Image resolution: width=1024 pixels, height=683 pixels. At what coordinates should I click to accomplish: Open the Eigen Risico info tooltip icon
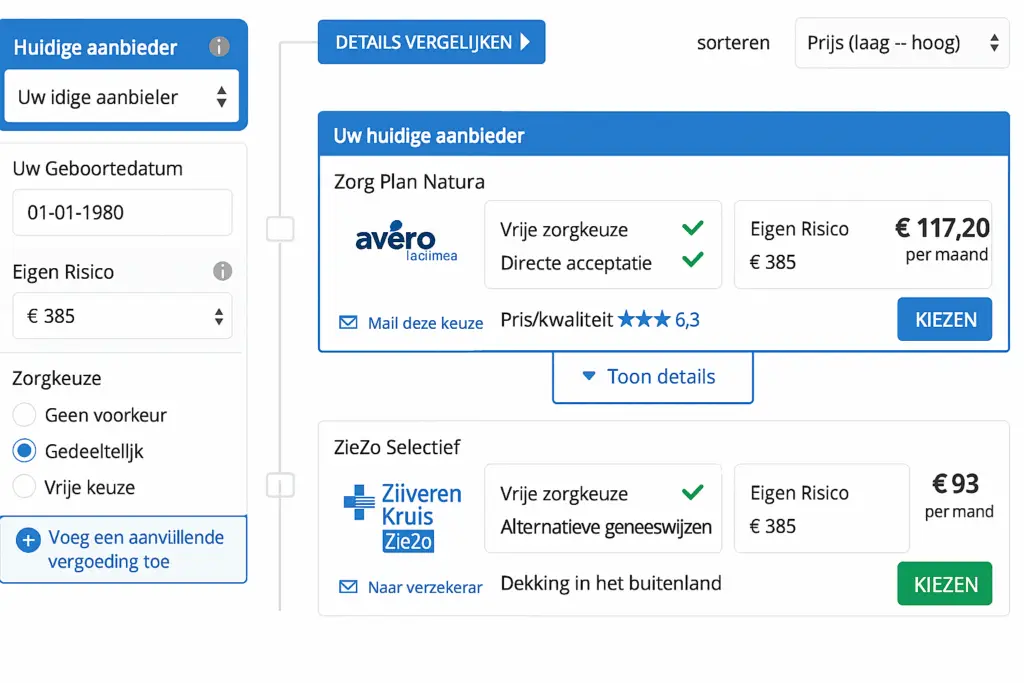(x=224, y=271)
